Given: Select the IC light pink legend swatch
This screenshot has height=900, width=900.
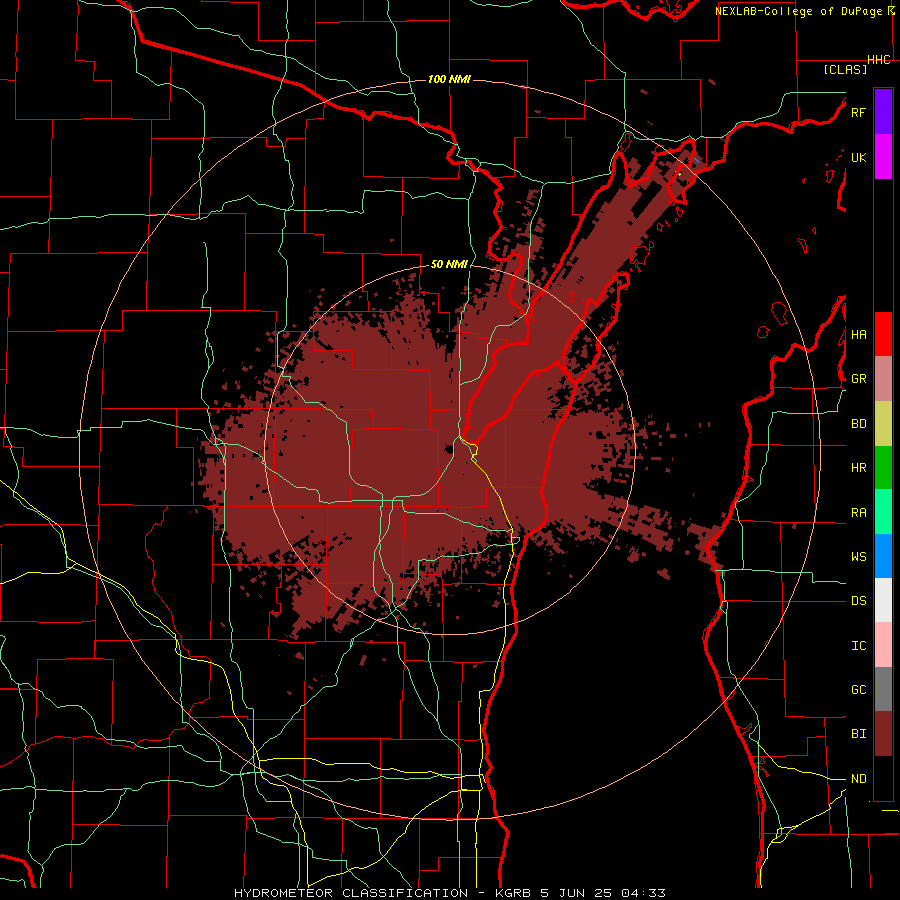Looking at the screenshot, I should pos(883,645).
